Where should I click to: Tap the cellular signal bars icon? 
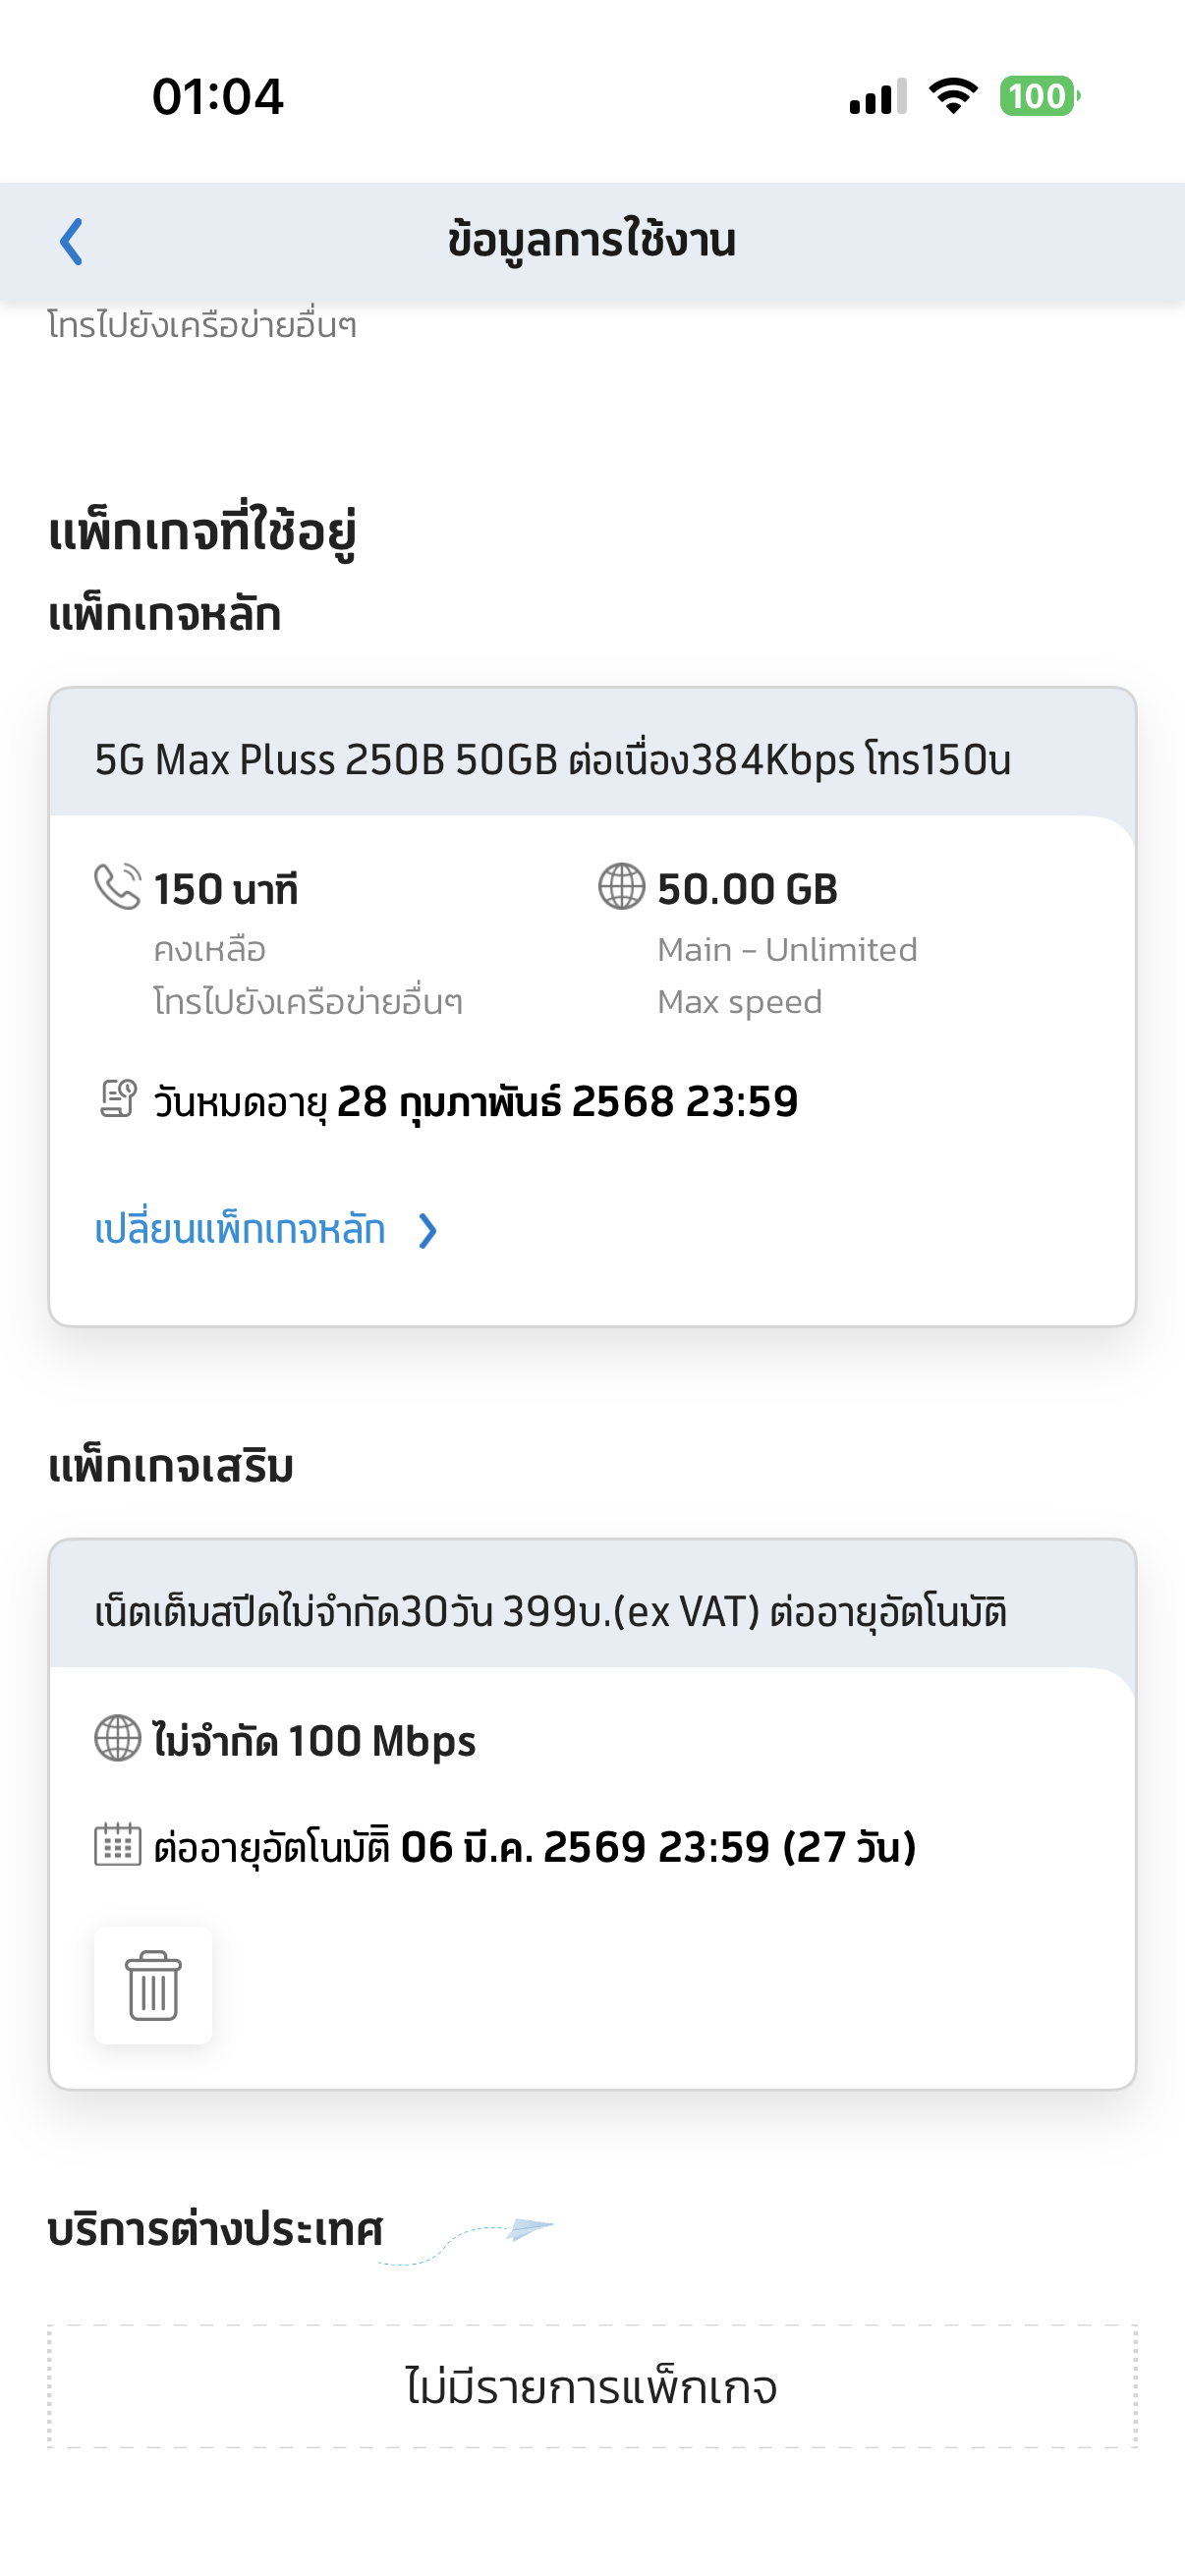pyautogui.click(x=878, y=97)
